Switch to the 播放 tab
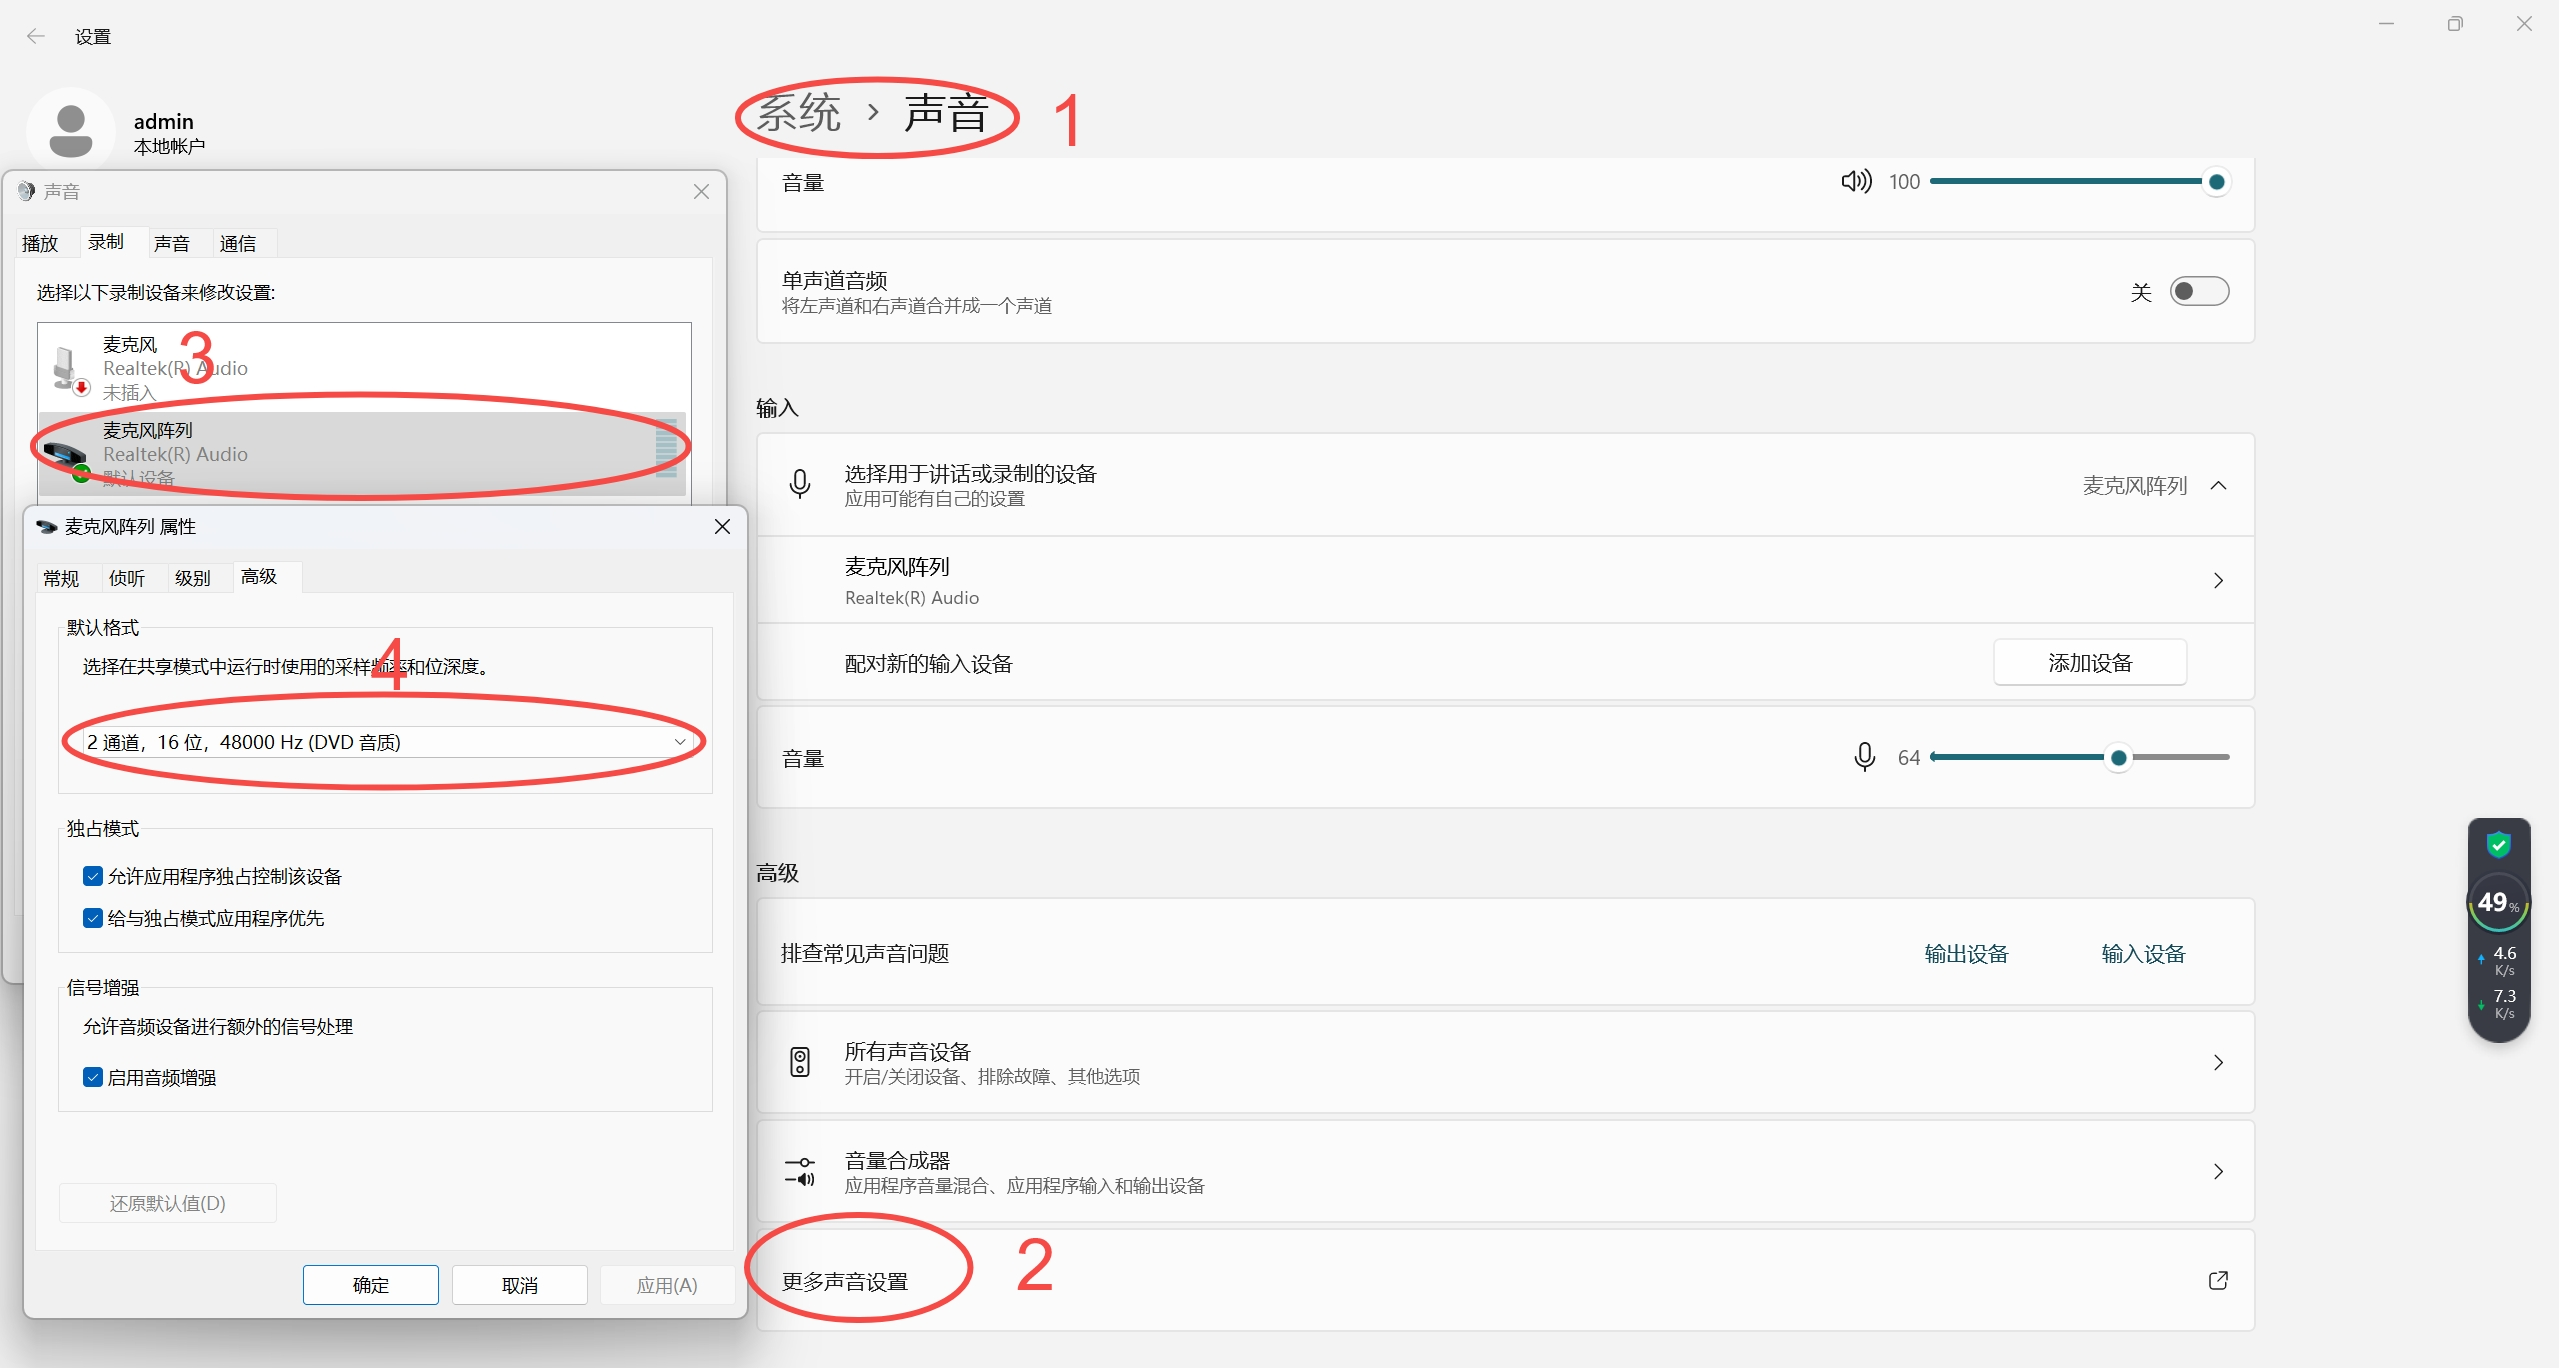Viewport: 2559px width, 1368px height. [40, 243]
